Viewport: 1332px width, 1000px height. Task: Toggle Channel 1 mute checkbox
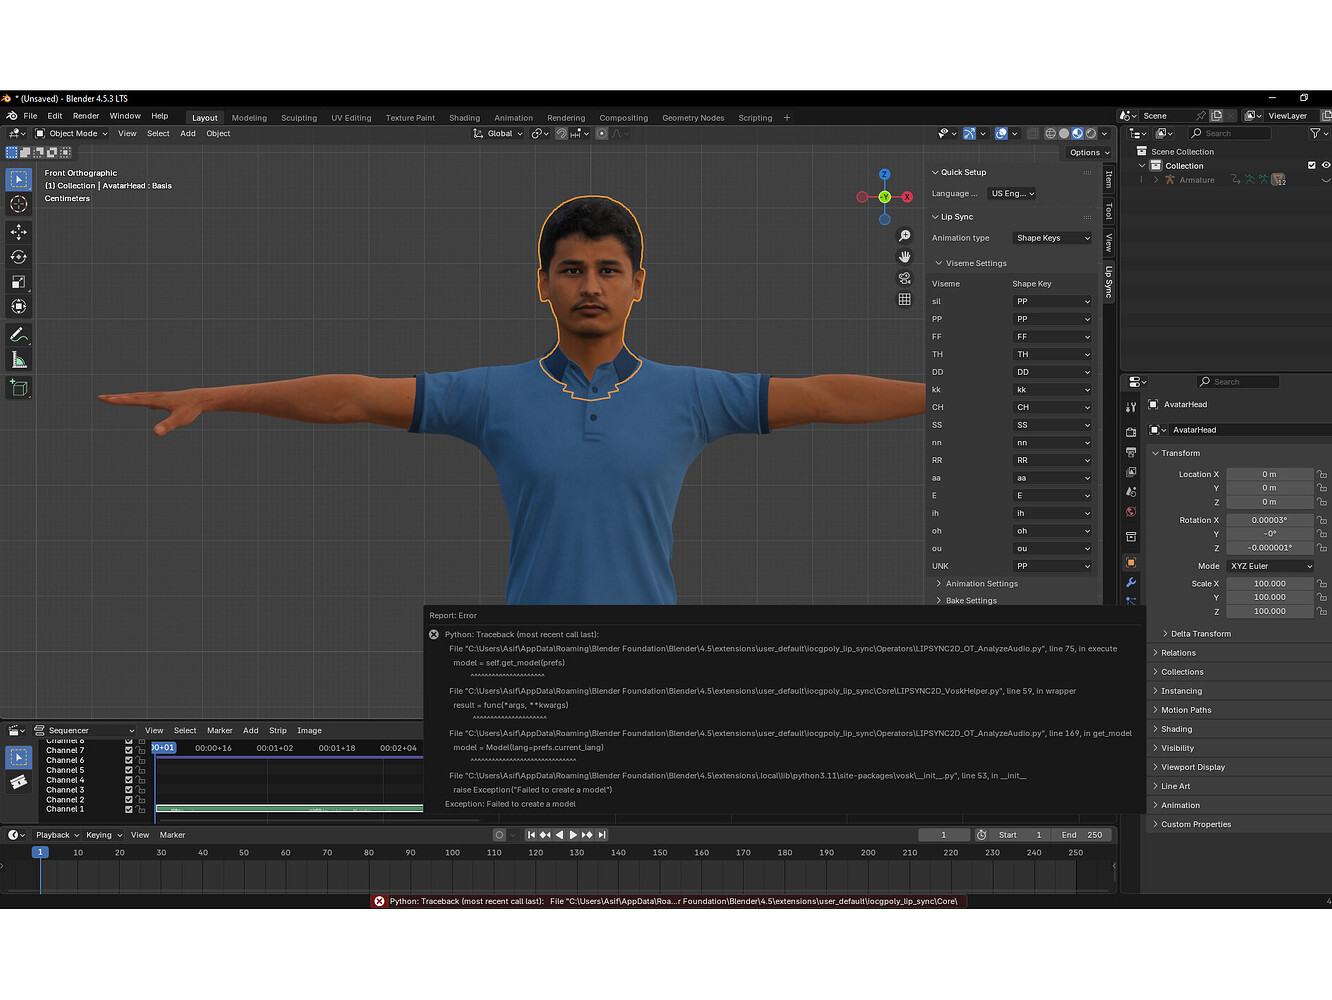(128, 809)
